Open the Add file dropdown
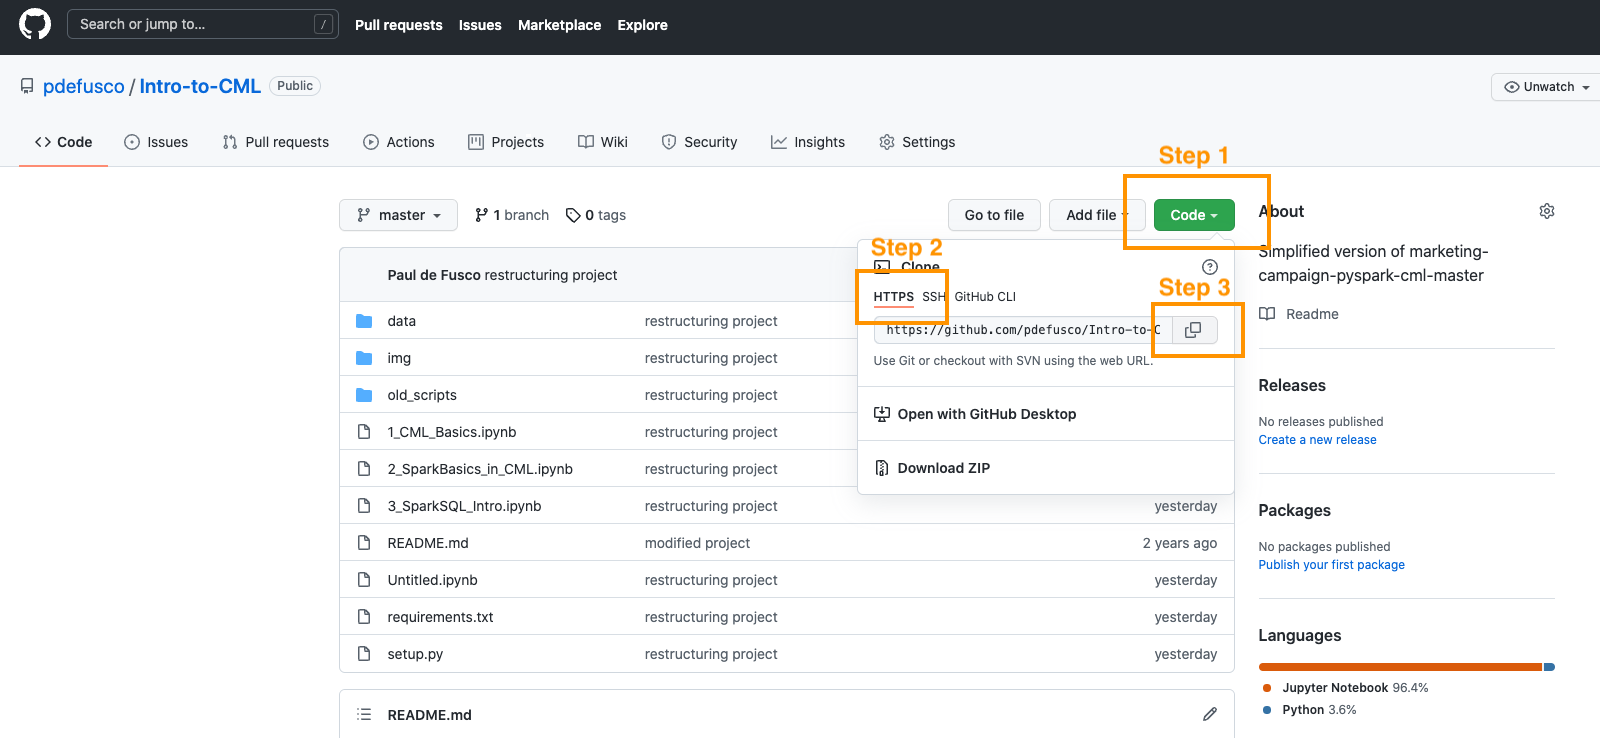 [x=1098, y=215]
